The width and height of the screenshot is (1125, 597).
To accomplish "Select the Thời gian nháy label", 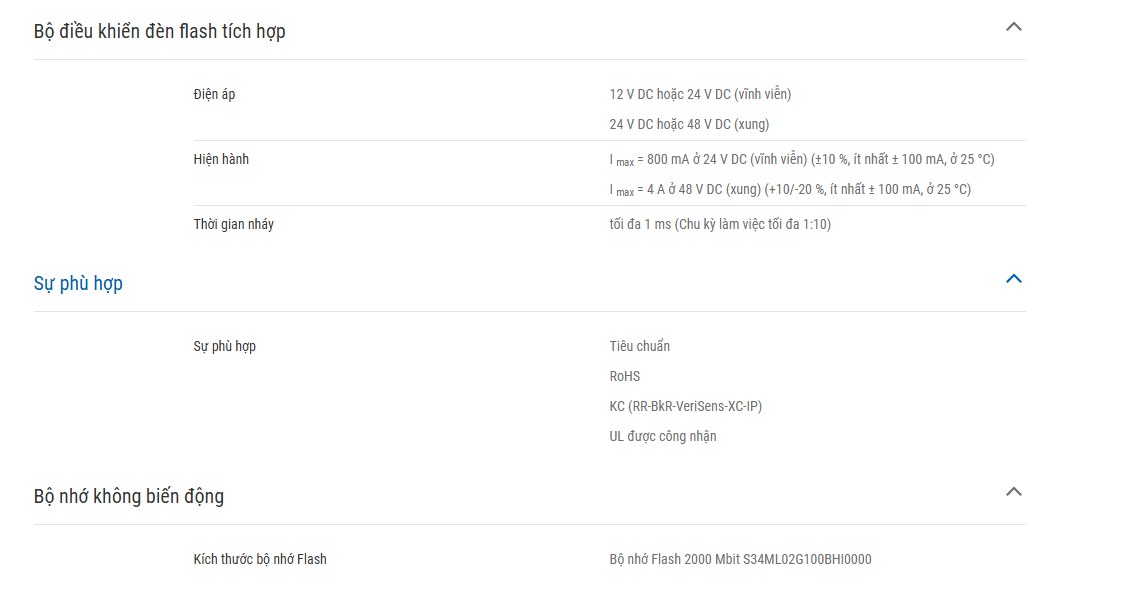I will pyautogui.click(x=233, y=224).
